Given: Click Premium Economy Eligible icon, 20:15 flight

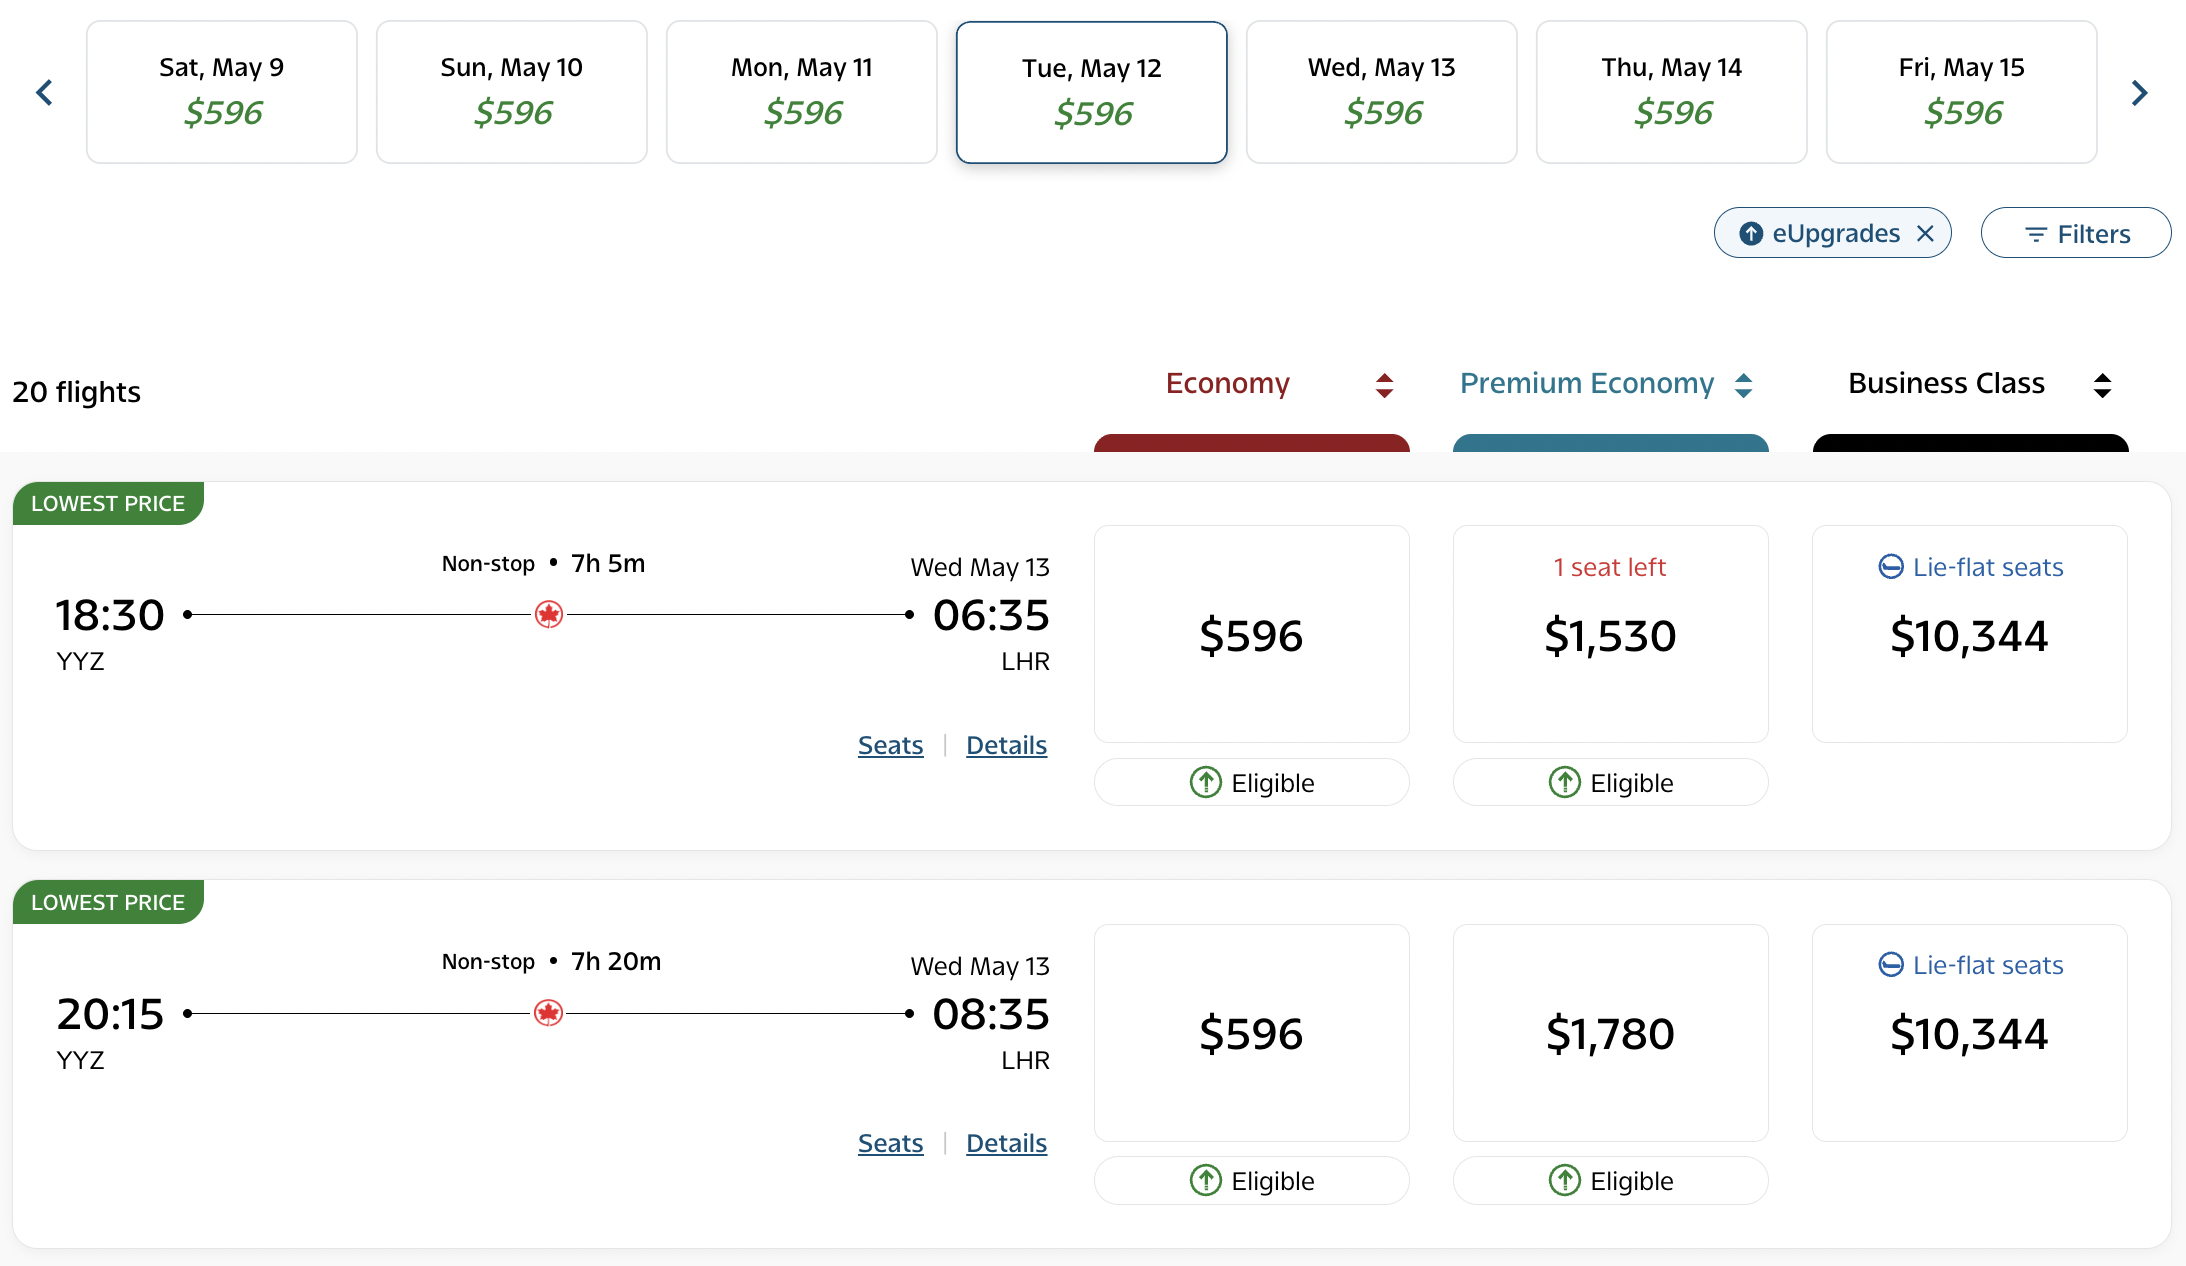Looking at the screenshot, I should 1565,1180.
